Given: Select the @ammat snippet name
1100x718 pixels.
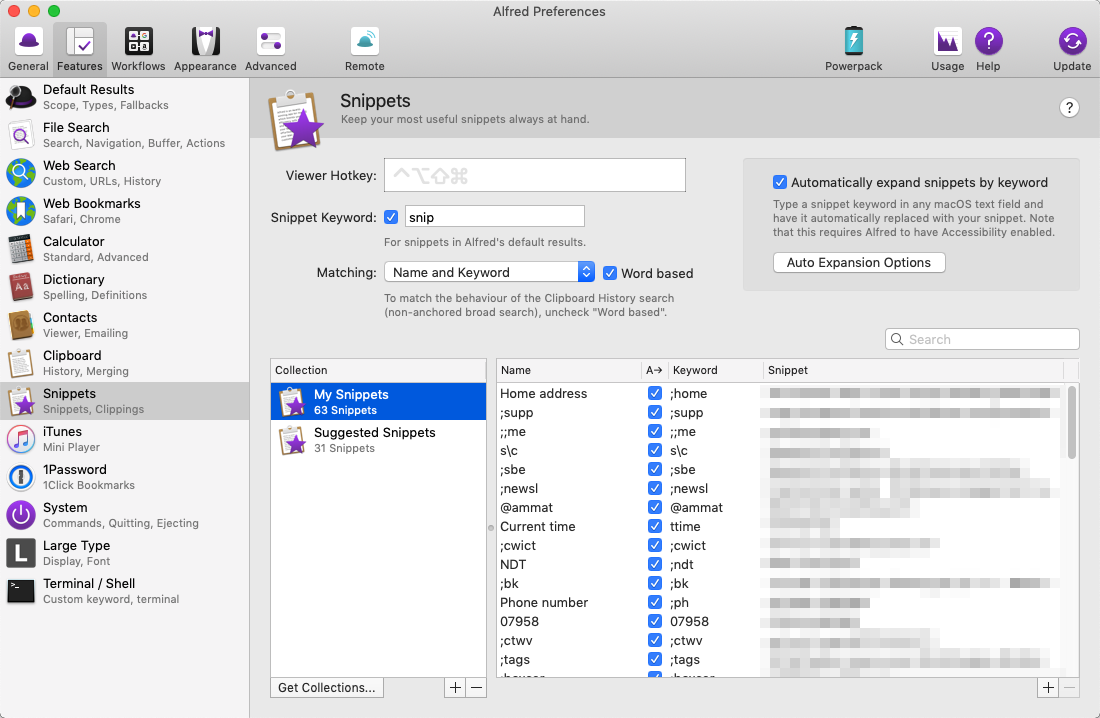Looking at the screenshot, I should pyautogui.click(x=526, y=507).
